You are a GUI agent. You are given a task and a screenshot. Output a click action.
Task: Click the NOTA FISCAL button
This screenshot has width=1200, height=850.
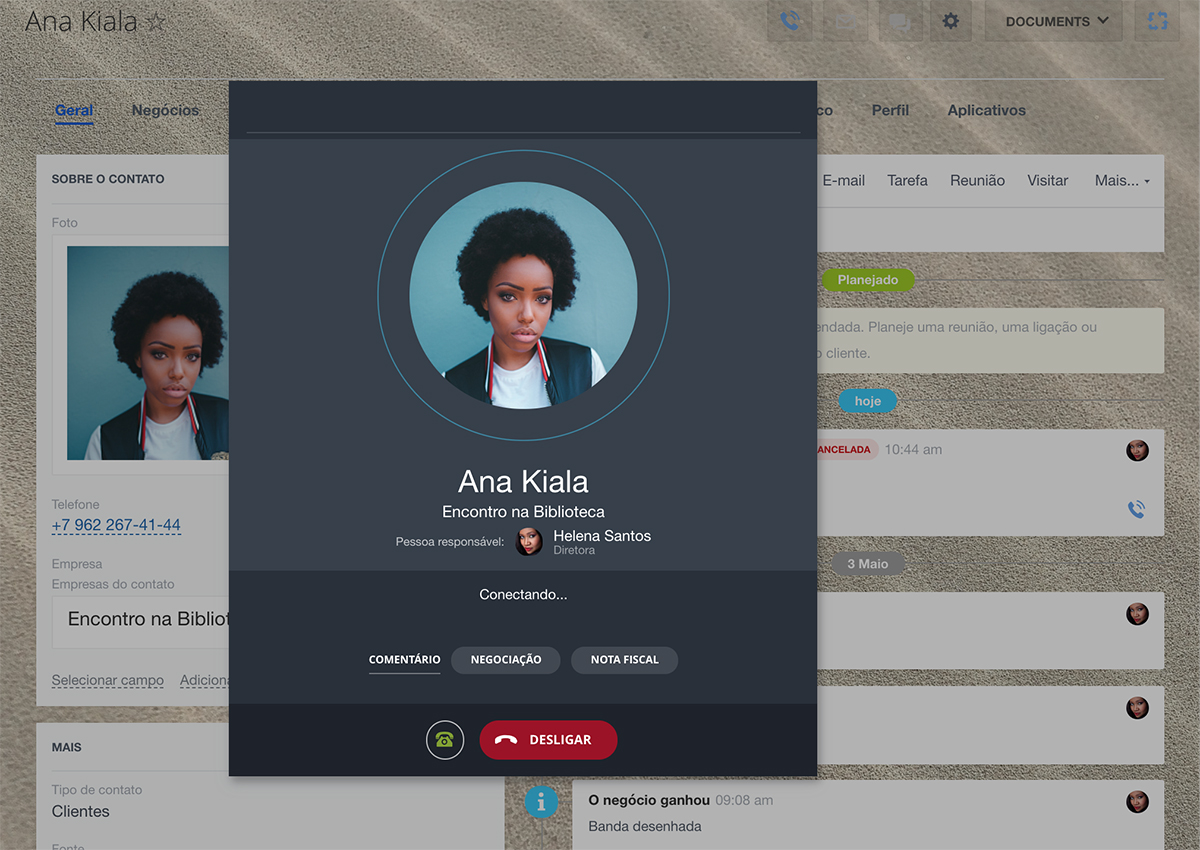tap(624, 660)
